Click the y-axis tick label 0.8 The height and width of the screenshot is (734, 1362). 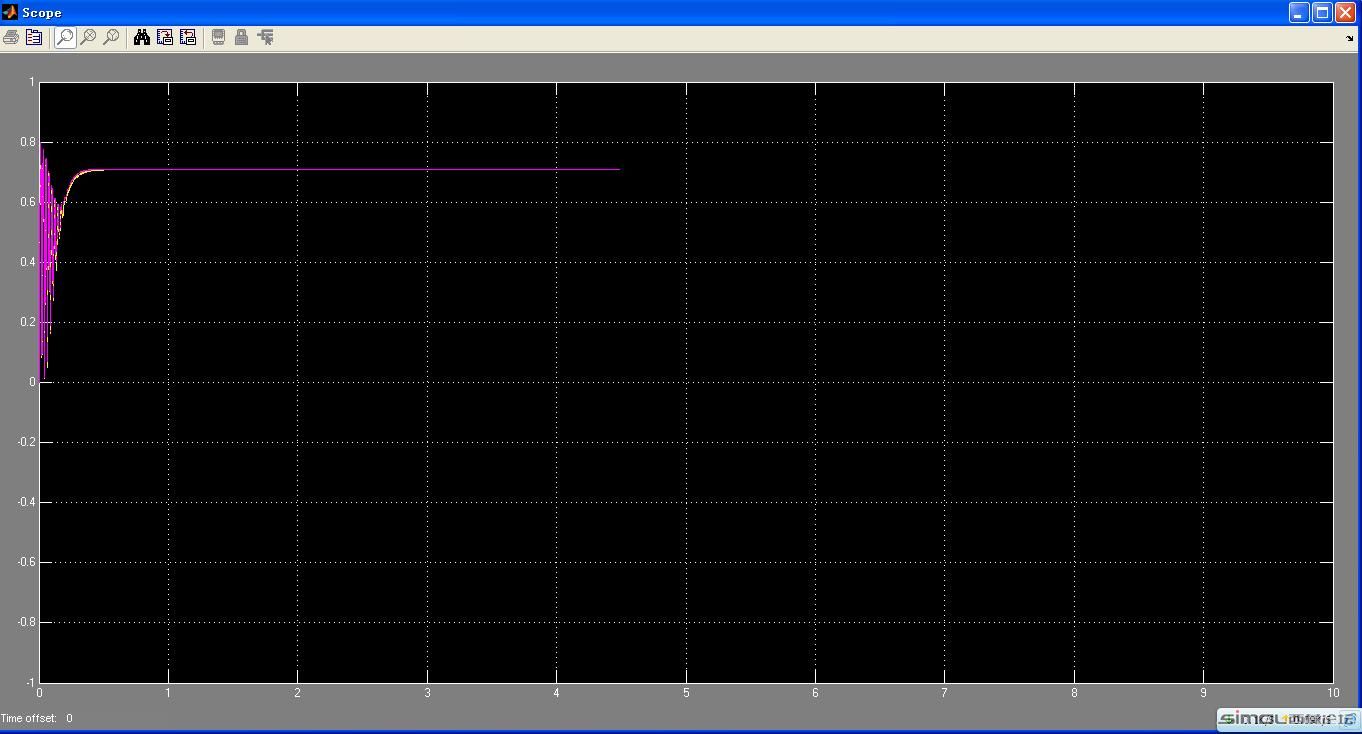(28, 142)
